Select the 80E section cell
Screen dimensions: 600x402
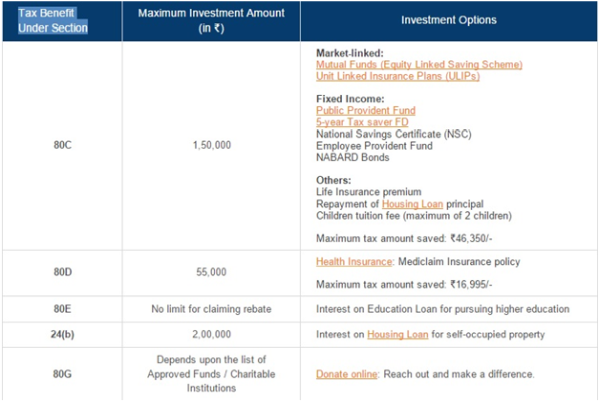(61, 308)
